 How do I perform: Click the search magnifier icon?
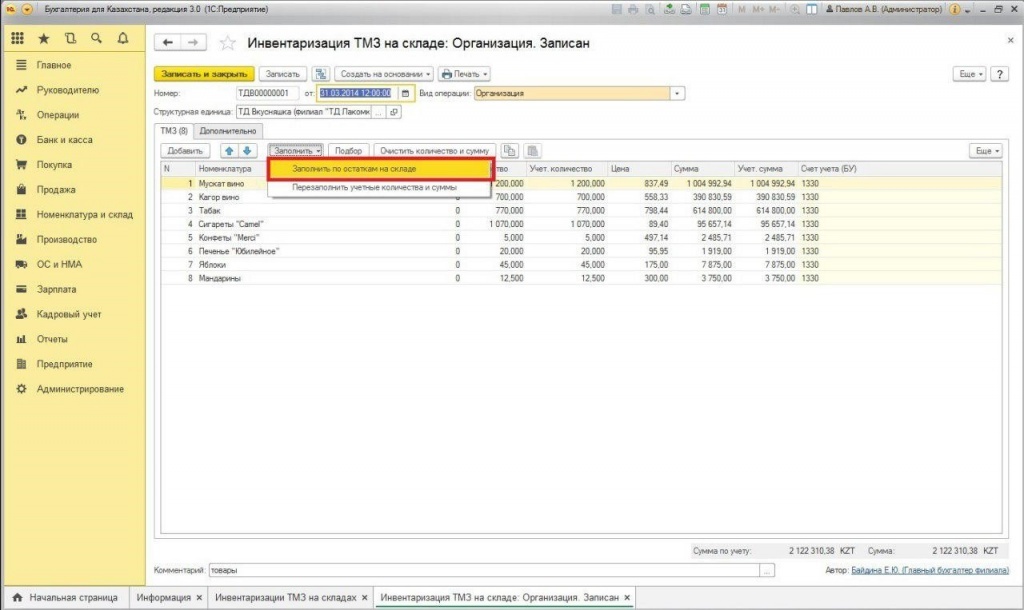coord(97,39)
